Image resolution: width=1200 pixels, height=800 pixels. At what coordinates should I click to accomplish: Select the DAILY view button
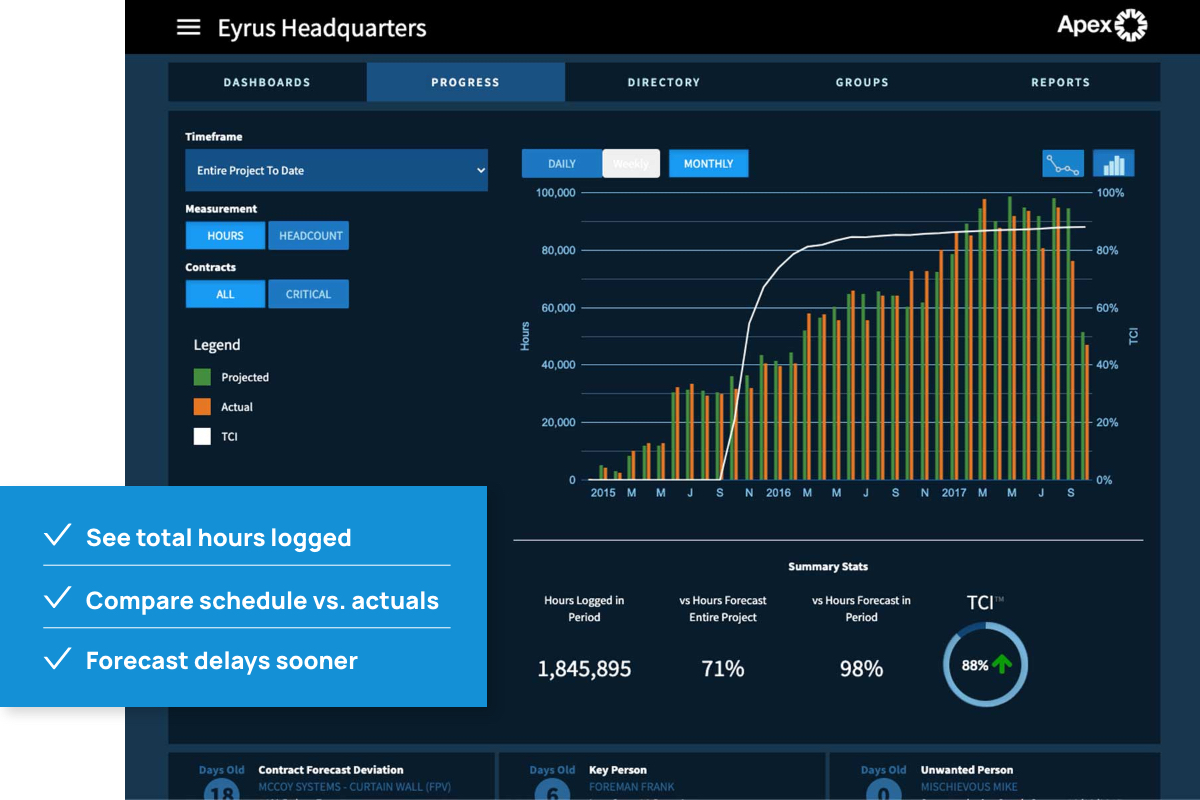561,163
